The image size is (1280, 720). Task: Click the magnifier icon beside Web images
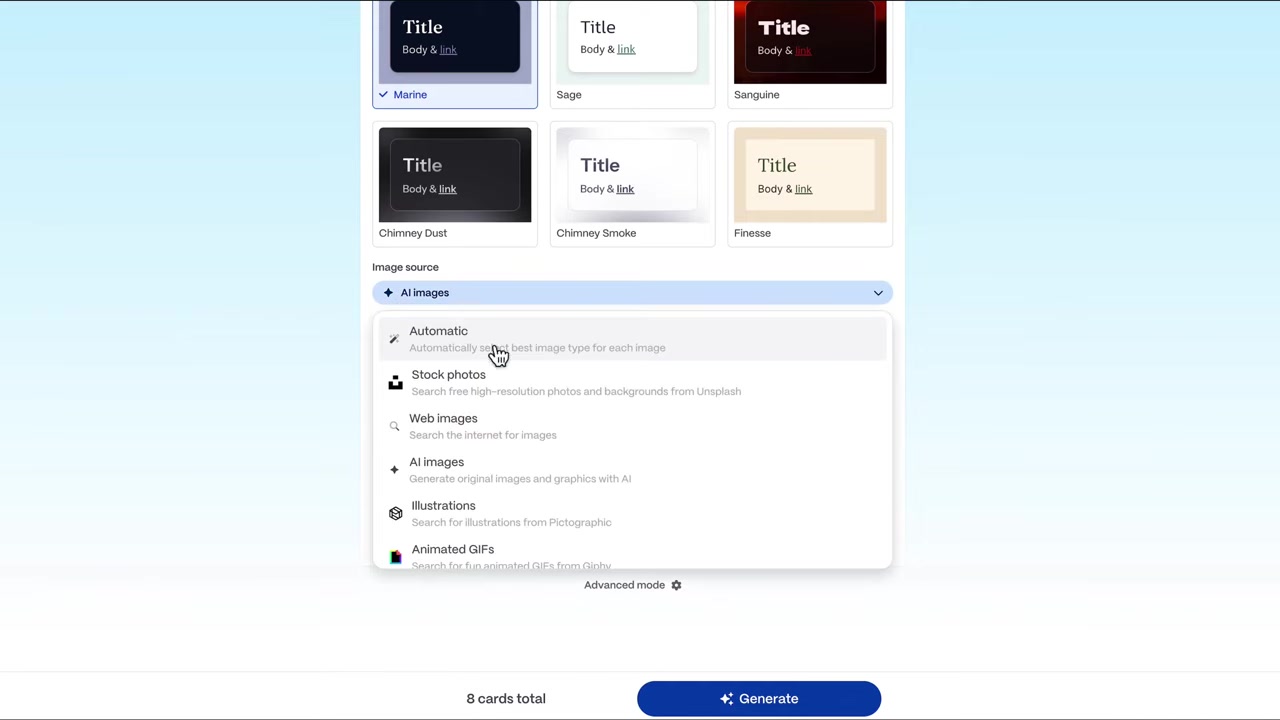[x=394, y=426]
